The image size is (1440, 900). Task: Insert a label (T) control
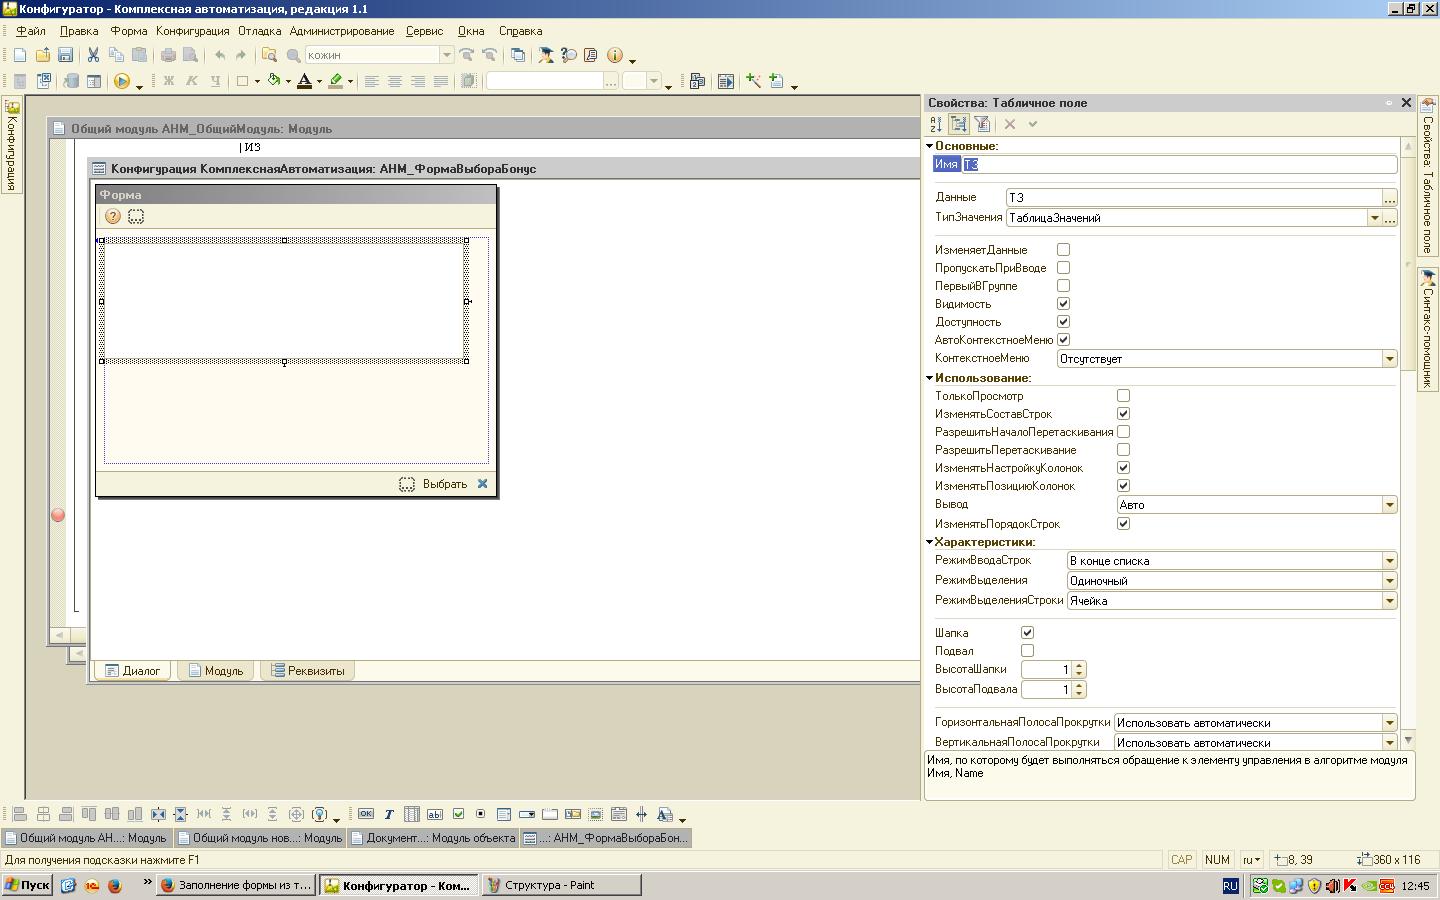pos(389,814)
